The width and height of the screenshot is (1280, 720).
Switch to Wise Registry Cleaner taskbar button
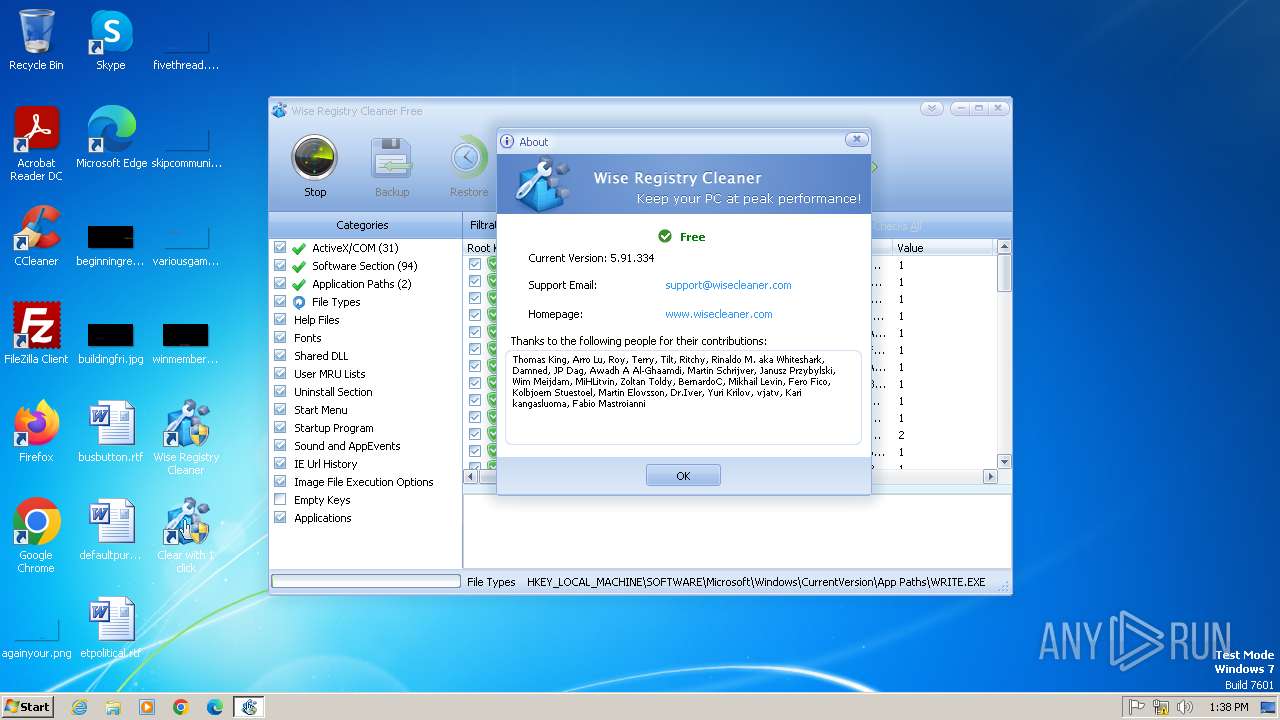coord(249,707)
